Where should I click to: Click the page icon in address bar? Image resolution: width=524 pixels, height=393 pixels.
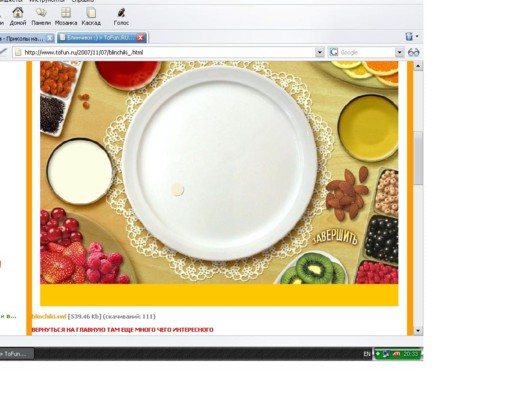pyautogui.click(x=18, y=52)
